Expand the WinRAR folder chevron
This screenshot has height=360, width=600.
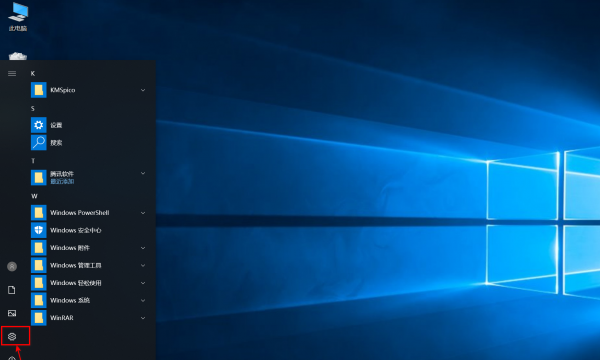point(143,318)
